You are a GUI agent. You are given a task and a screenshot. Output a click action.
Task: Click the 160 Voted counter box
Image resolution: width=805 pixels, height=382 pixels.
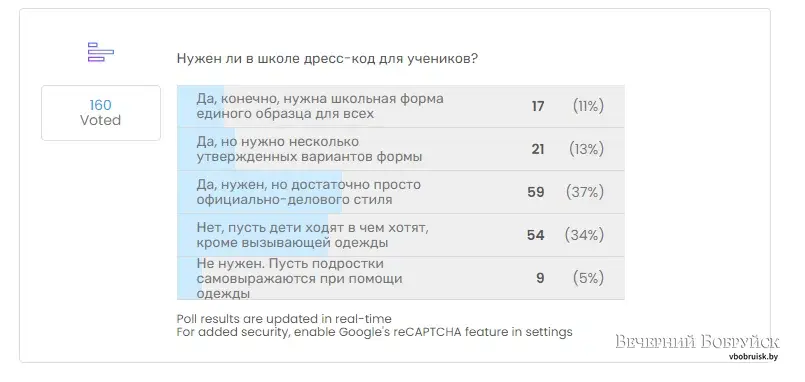coord(101,113)
